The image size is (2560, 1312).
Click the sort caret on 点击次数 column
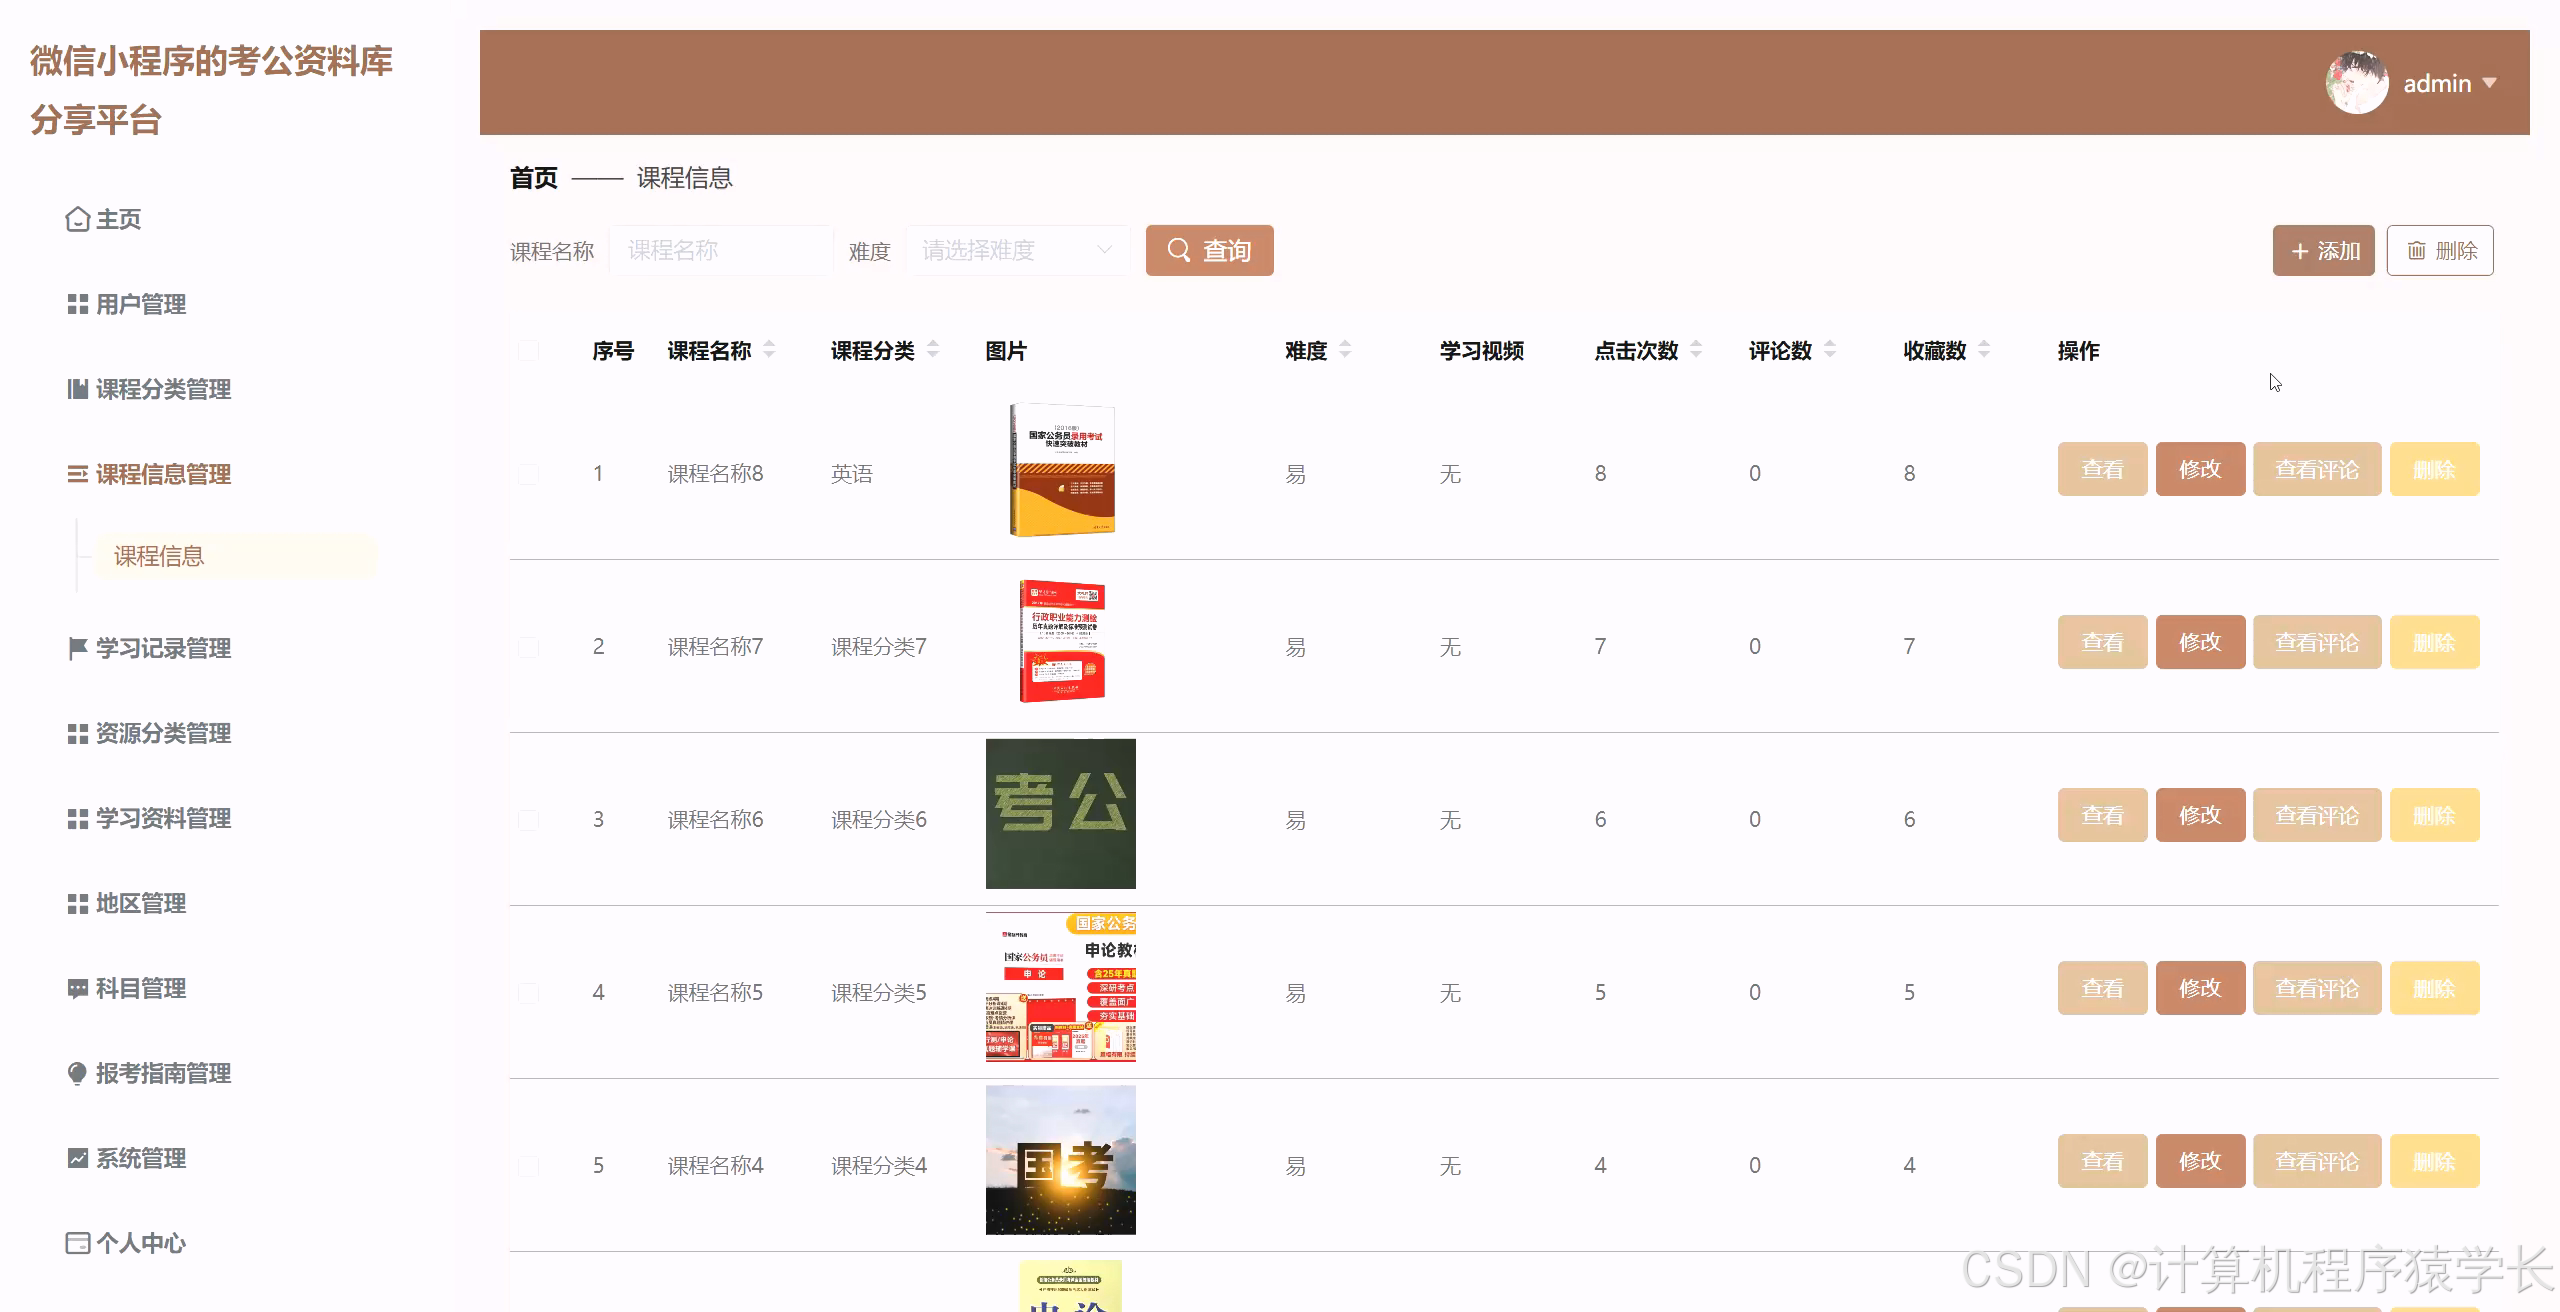1696,350
